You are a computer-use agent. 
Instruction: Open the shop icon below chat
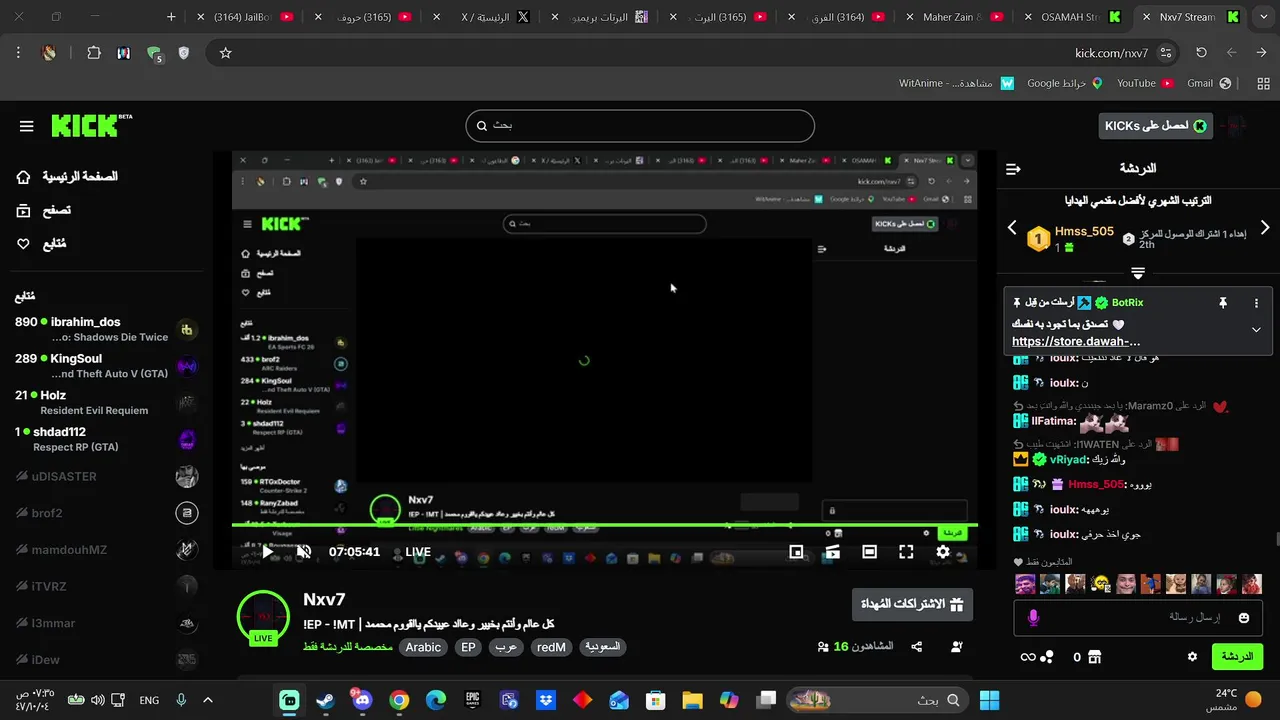pos(1094,657)
